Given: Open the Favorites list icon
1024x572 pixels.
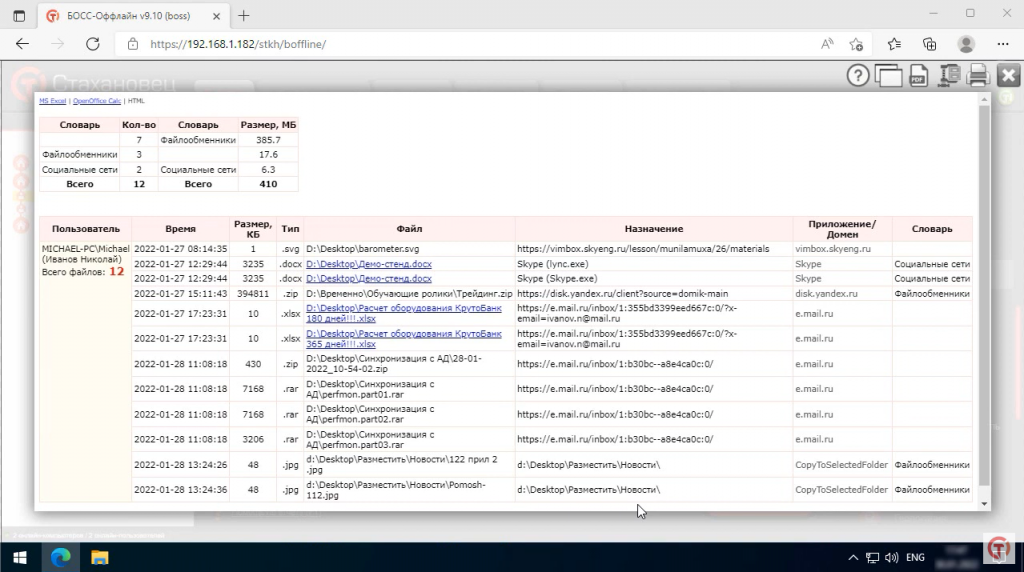Looking at the screenshot, I should (894, 44).
